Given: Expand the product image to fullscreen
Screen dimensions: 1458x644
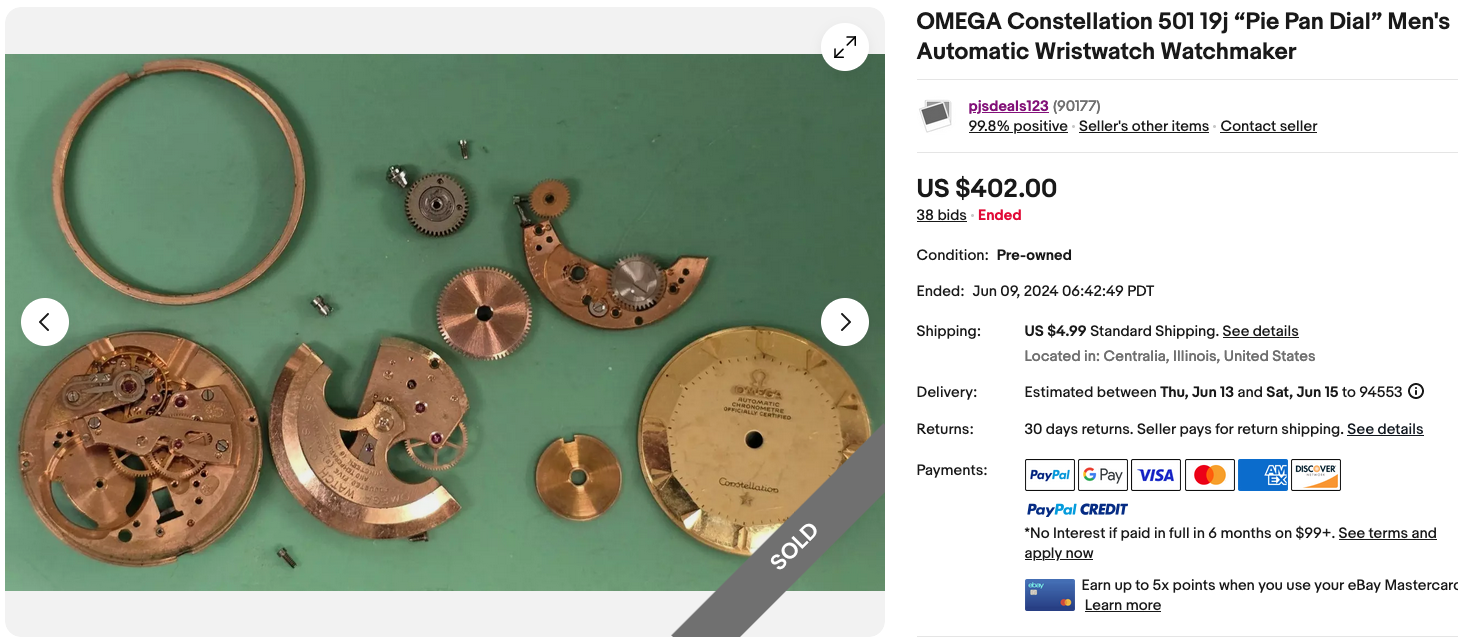Looking at the screenshot, I should point(845,47).
